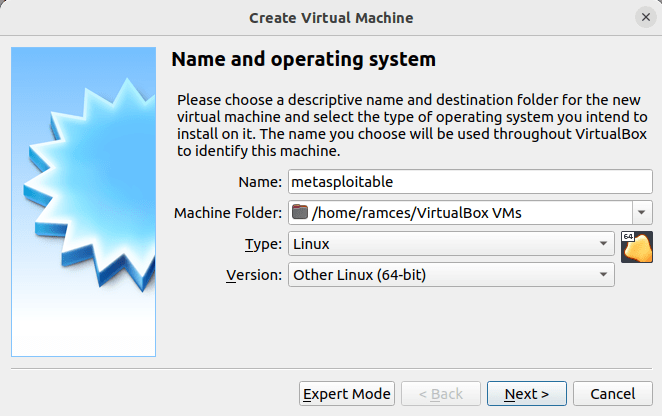The width and height of the screenshot is (662, 416).
Task: Cancel the virtual machine creation
Action: tap(613, 394)
